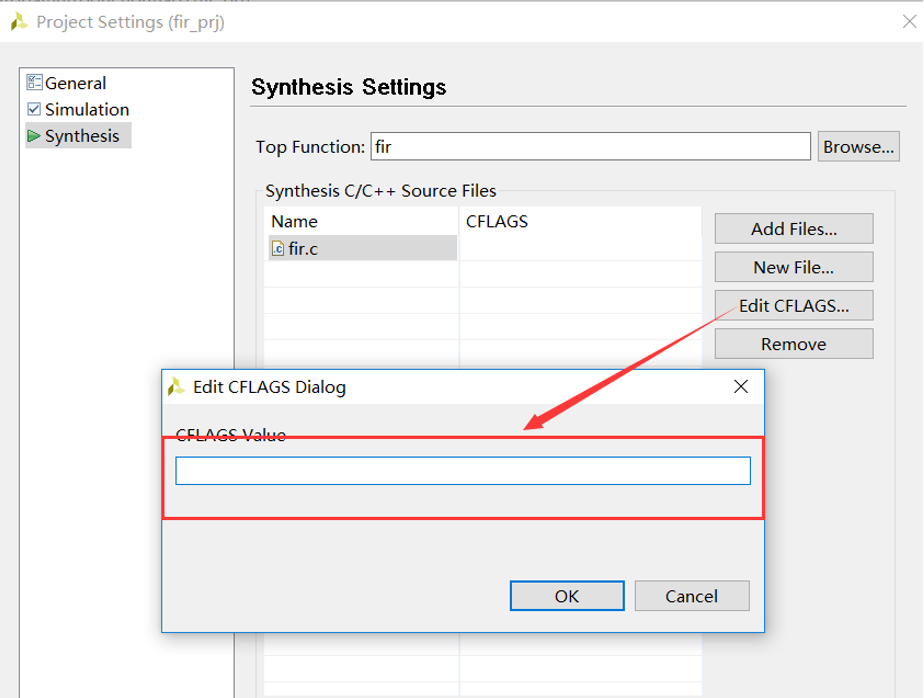Click the Simulation checkmark icon

click(x=34, y=109)
